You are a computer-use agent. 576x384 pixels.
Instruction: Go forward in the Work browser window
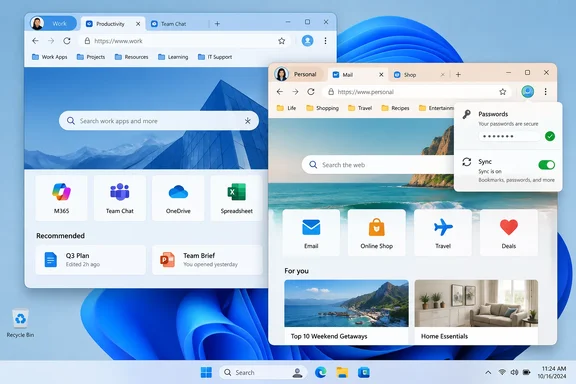pyautogui.click(x=51, y=41)
